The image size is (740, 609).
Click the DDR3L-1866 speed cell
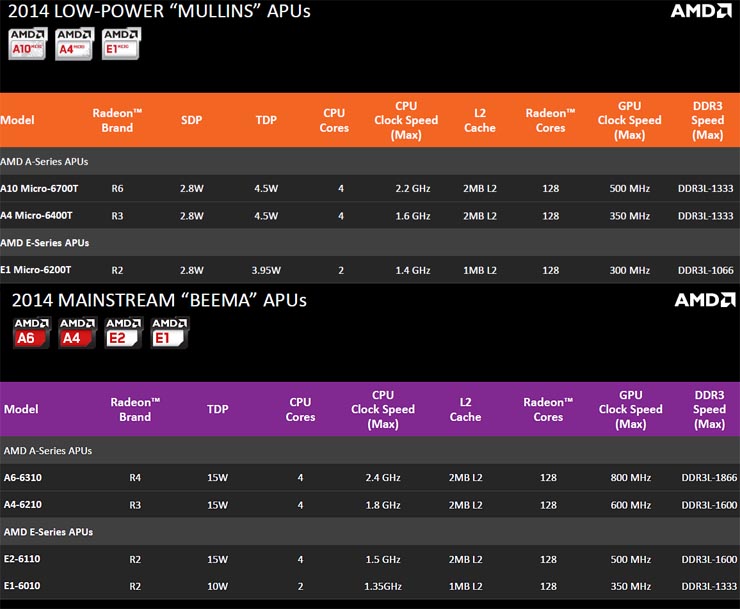pyautogui.click(x=709, y=477)
